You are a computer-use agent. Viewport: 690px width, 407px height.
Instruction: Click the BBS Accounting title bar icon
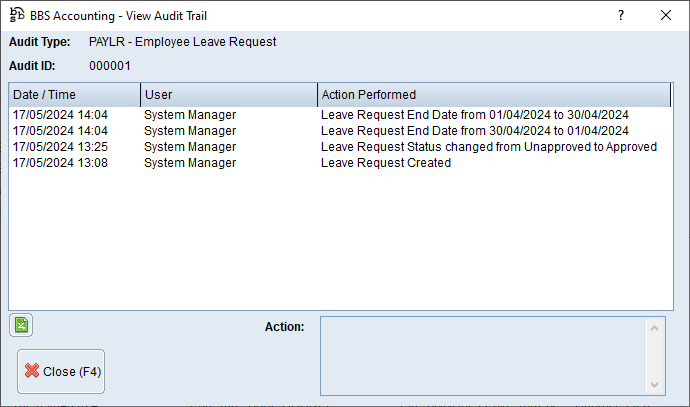pyautogui.click(x=17, y=15)
